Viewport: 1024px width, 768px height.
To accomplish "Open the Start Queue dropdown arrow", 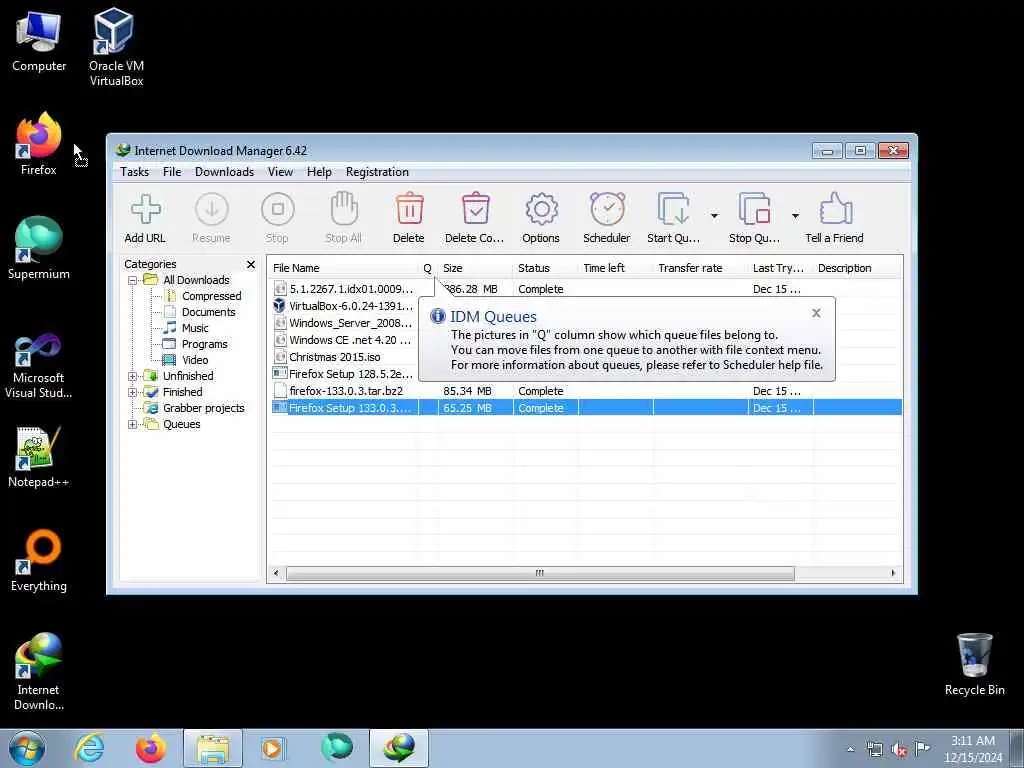I will [714, 216].
